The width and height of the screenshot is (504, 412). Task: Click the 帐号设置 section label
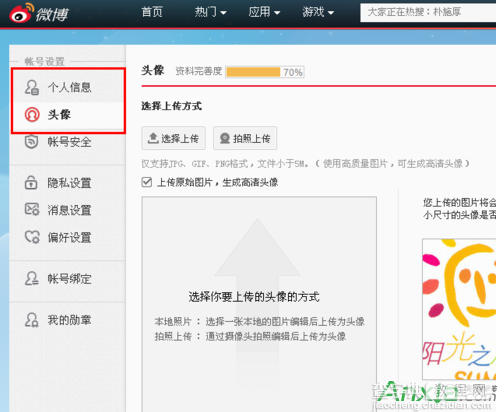pos(45,61)
